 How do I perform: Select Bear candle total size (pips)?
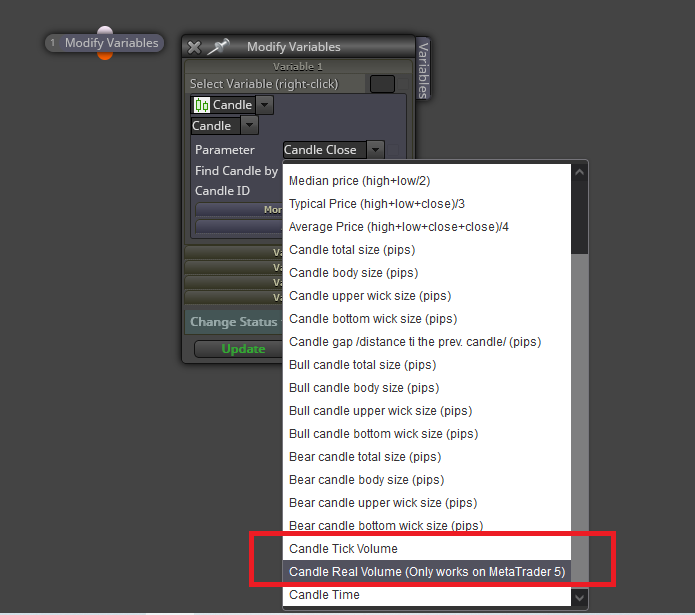pyautogui.click(x=427, y=457)
